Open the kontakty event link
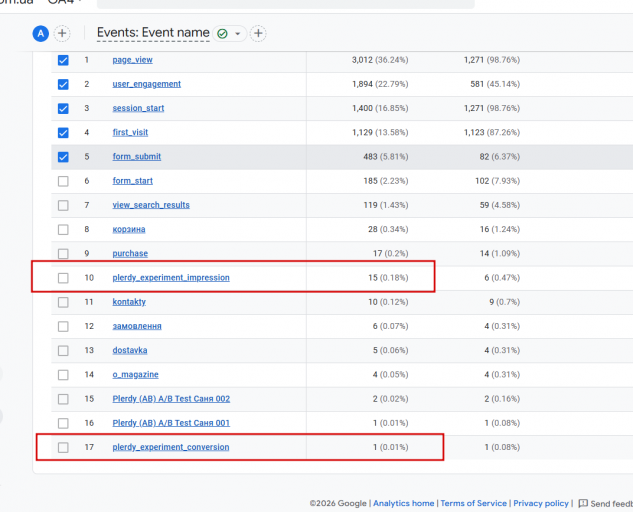Screen dimensions: 633x512 pyautogui.click(x=129, y=302)
